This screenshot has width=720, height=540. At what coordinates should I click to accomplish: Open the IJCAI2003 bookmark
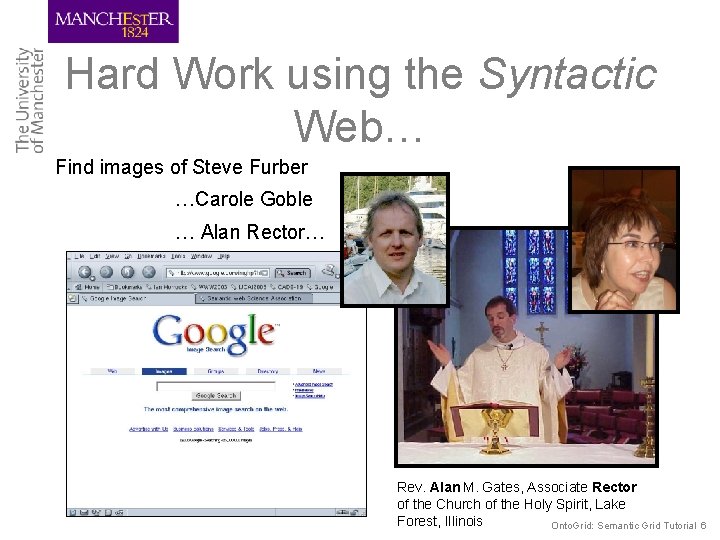249,287
